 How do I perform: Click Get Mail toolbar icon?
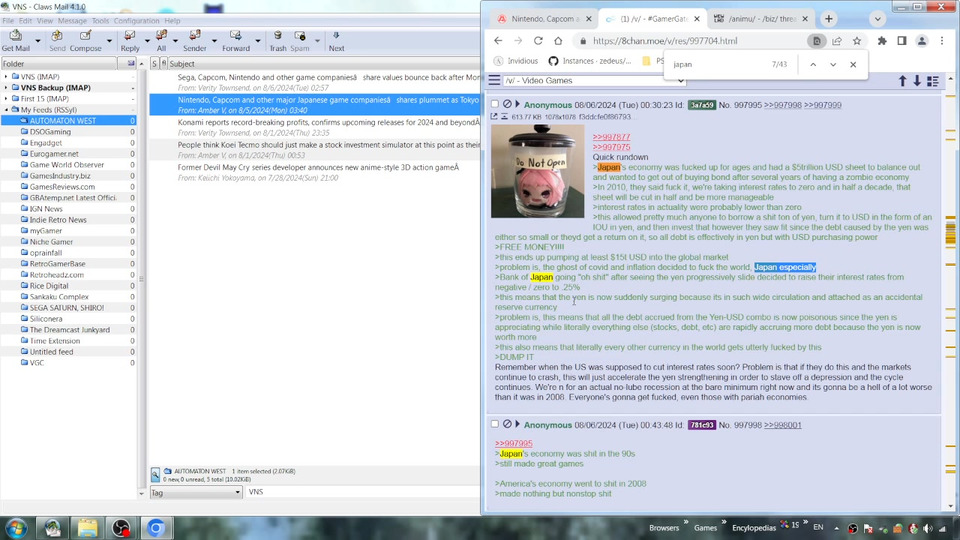point(15,40)
